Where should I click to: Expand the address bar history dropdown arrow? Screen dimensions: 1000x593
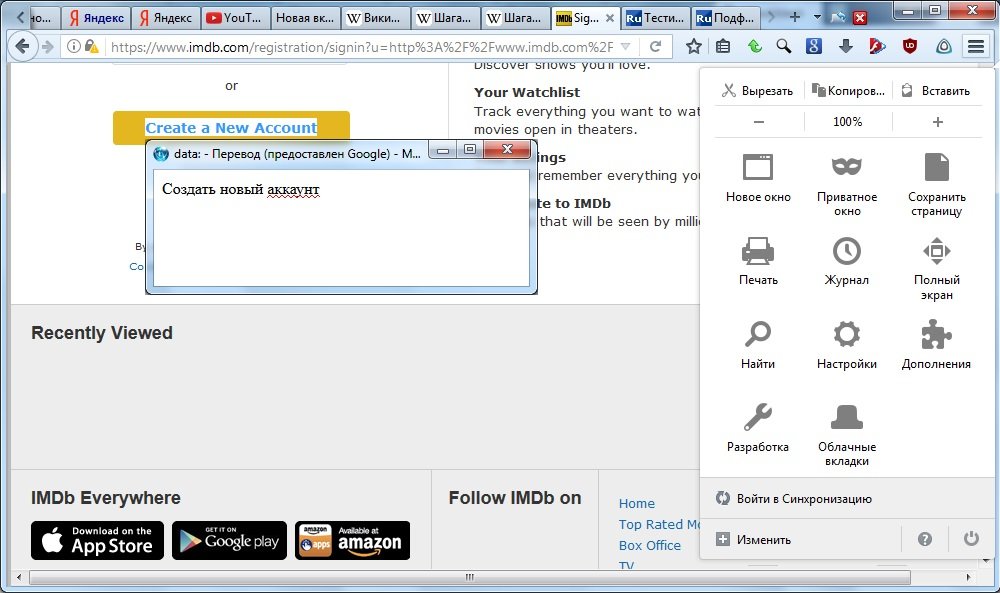(626, 46)
